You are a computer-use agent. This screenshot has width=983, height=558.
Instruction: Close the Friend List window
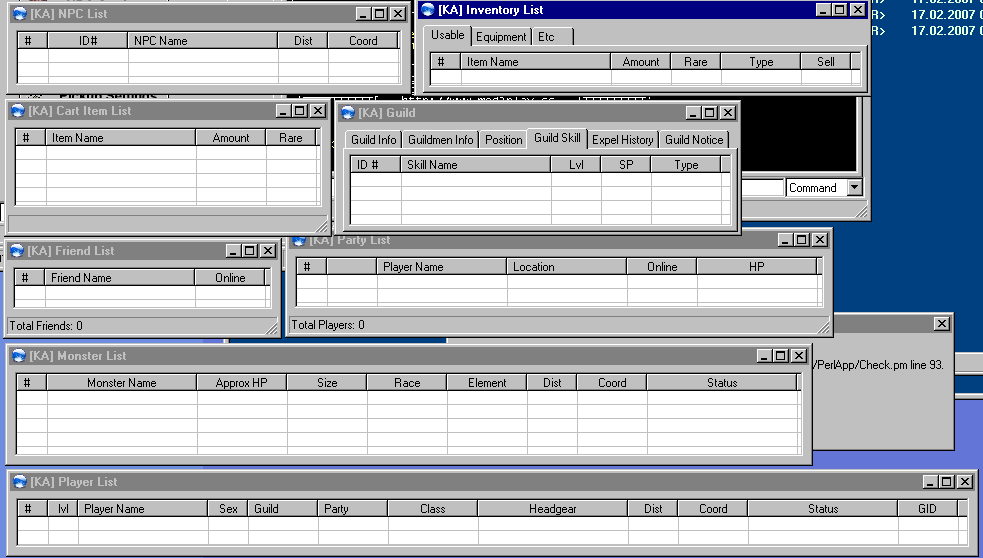[268, 251]
